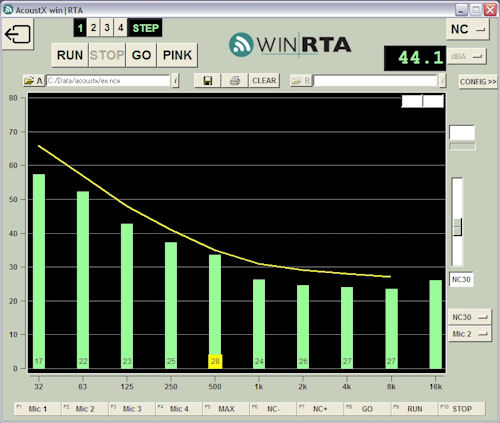This screenshot has height=423, width=500.
Task: Select F2 Mic 2 function key
Action: click(85, 409)
